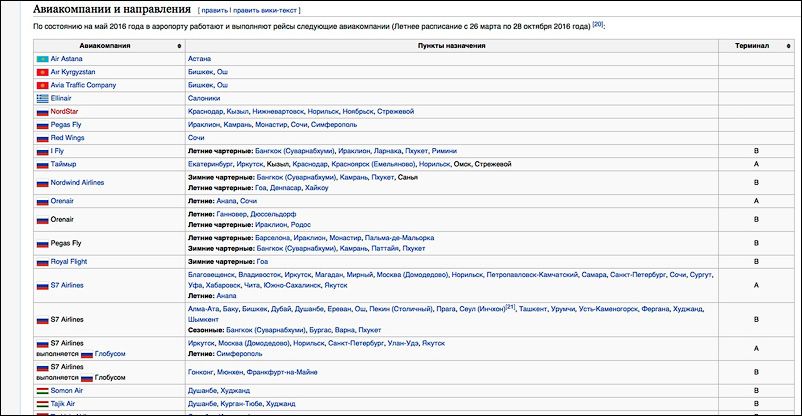Open the Курган-Тюбе destination link
Image resolution: width=802 pixels, height=416 pixels.
241,404
